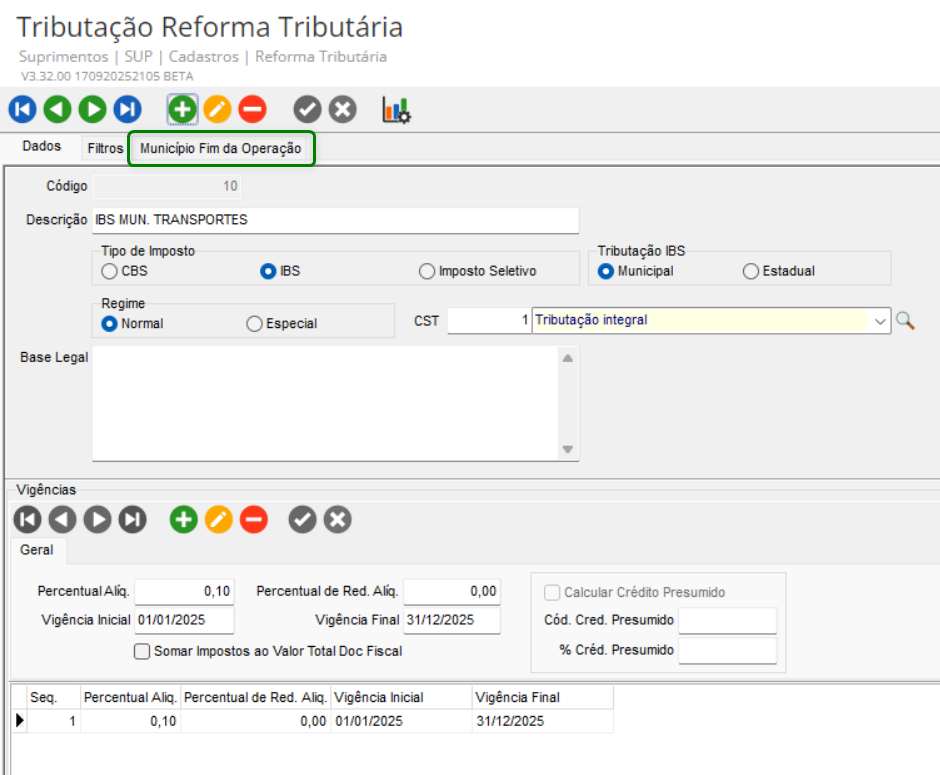Image resolution: width=940 pixels, height=775 pixels.
Task: Go to previous record in Vigências toolbar
Action: (62, 520)
